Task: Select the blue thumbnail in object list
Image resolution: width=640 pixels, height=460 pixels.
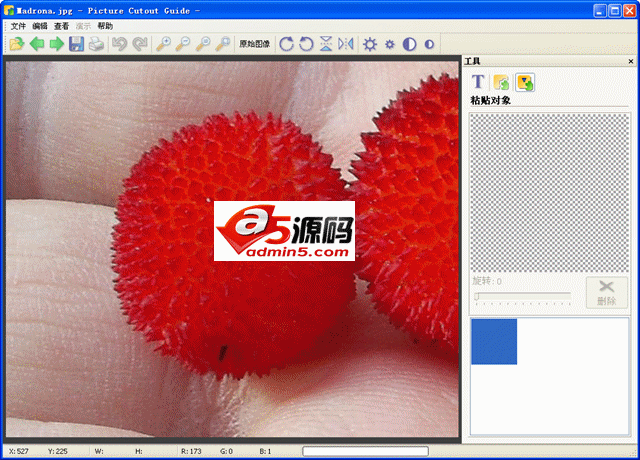Action: click(x=494, y=341)
